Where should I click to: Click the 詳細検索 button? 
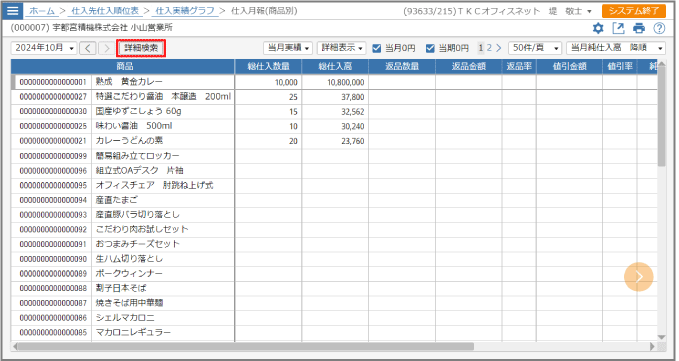pyautogui.click(x=141, y=48)
